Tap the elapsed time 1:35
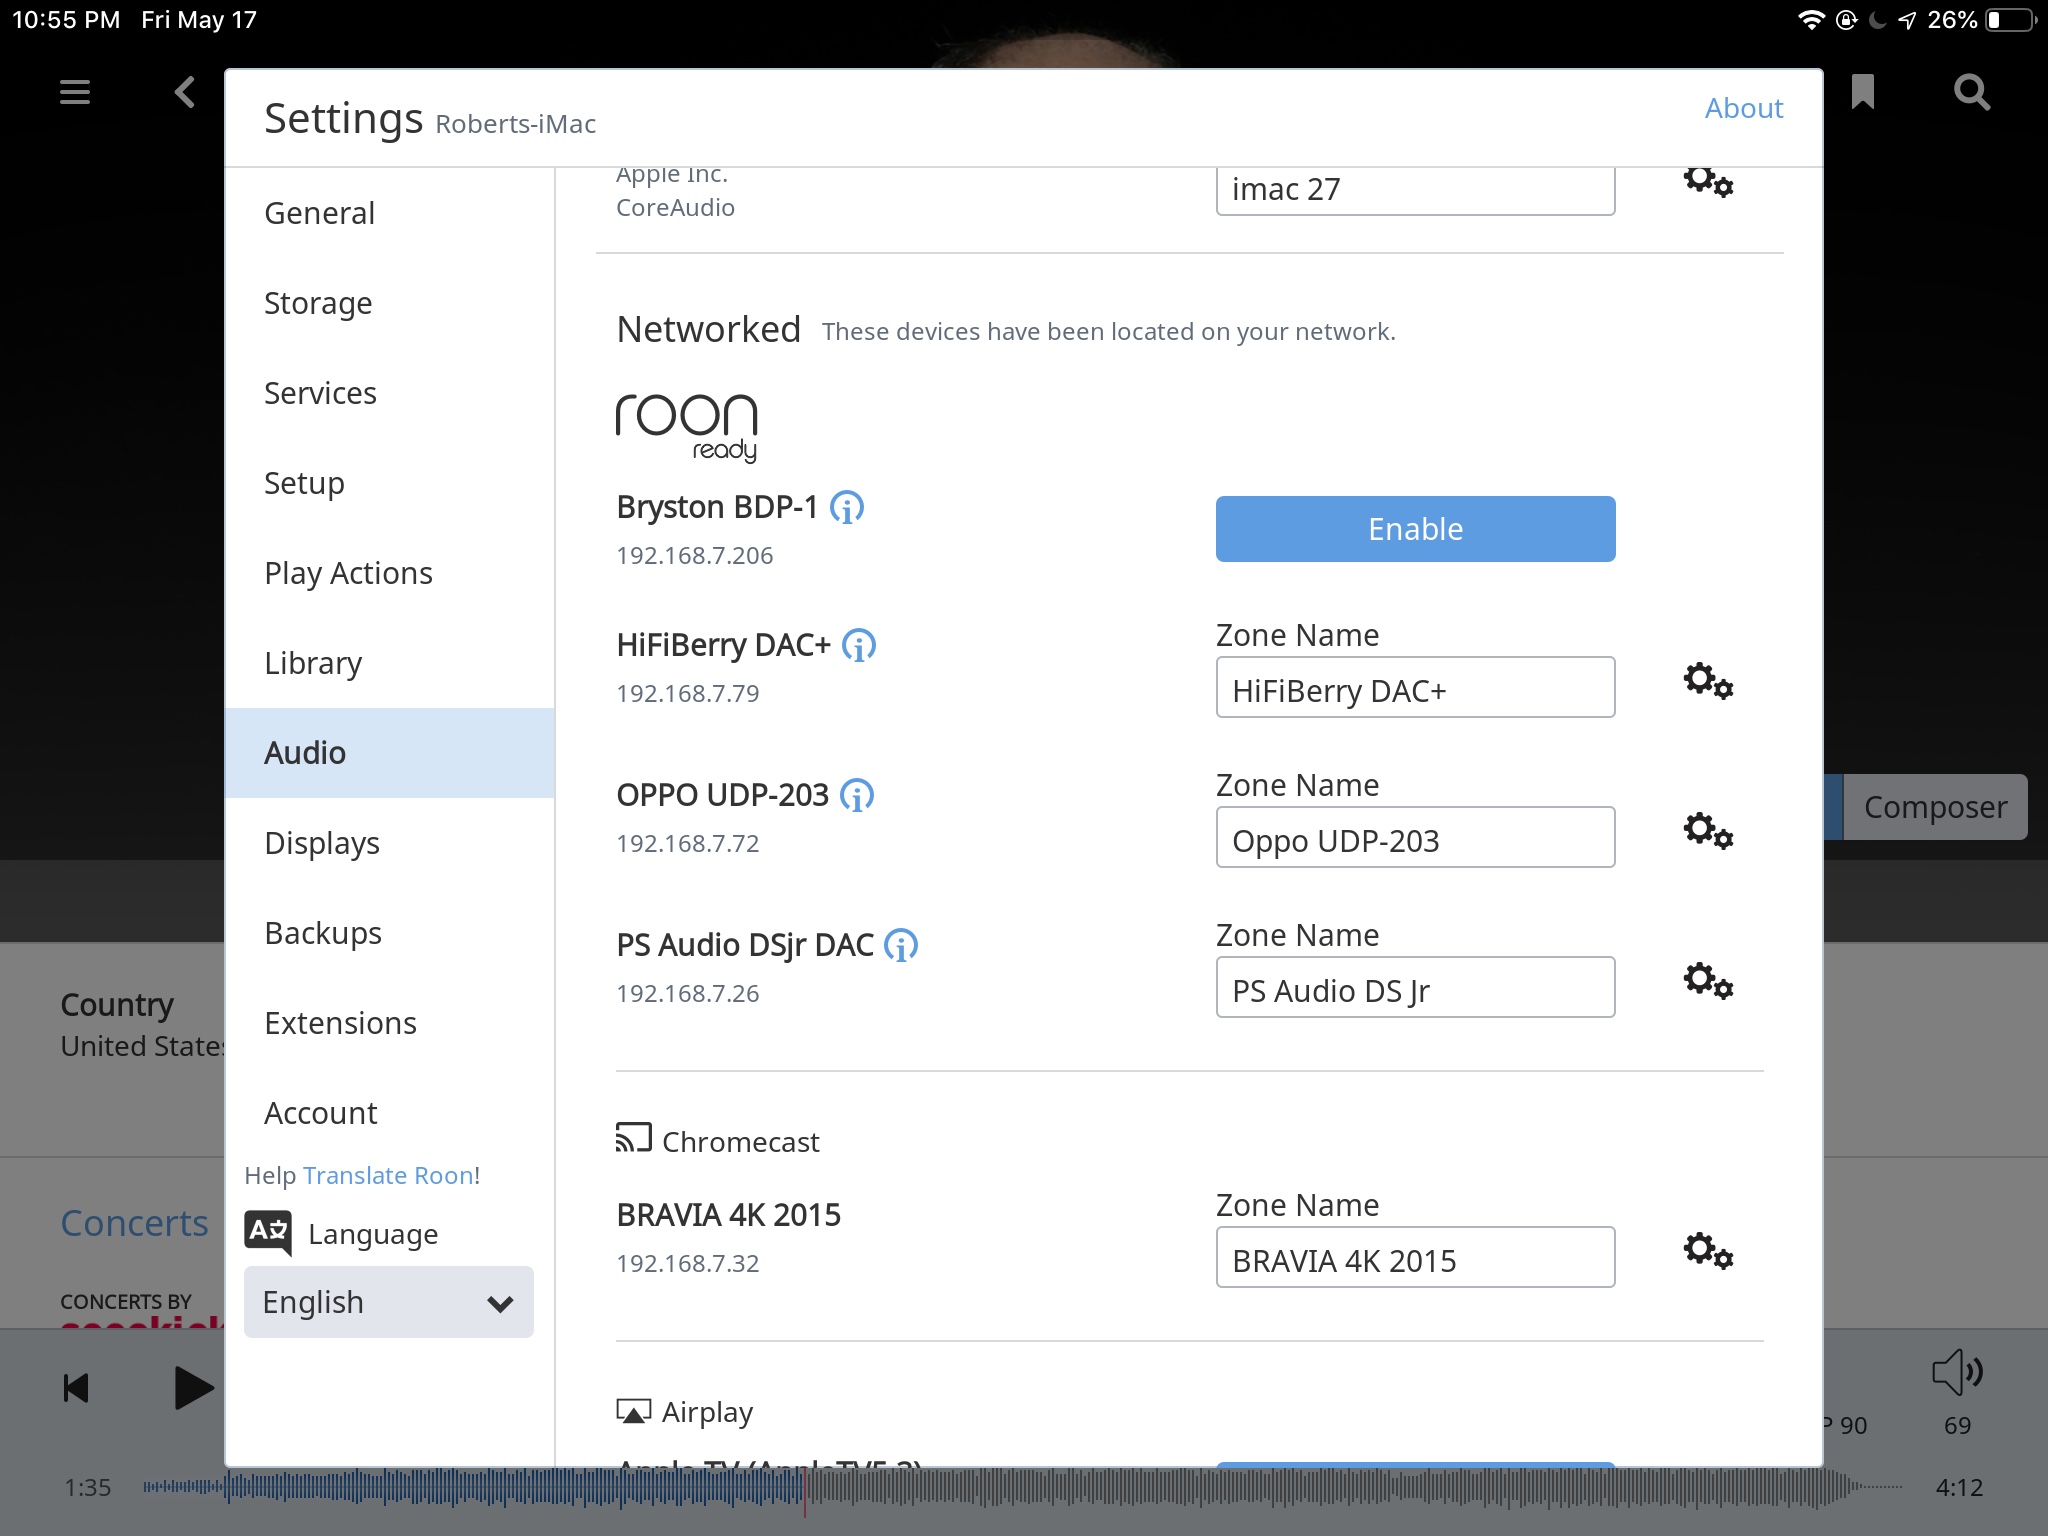 (88, 1488)
